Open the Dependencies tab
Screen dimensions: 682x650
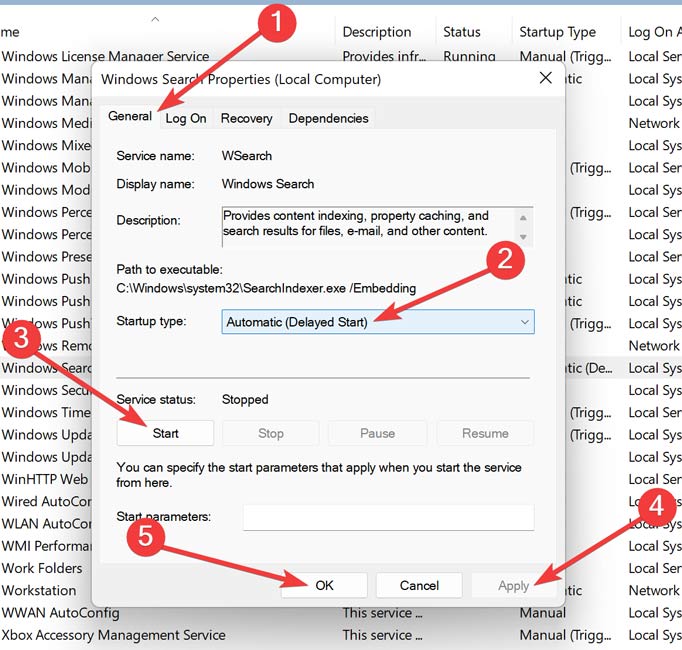click(x=328, y=118)
